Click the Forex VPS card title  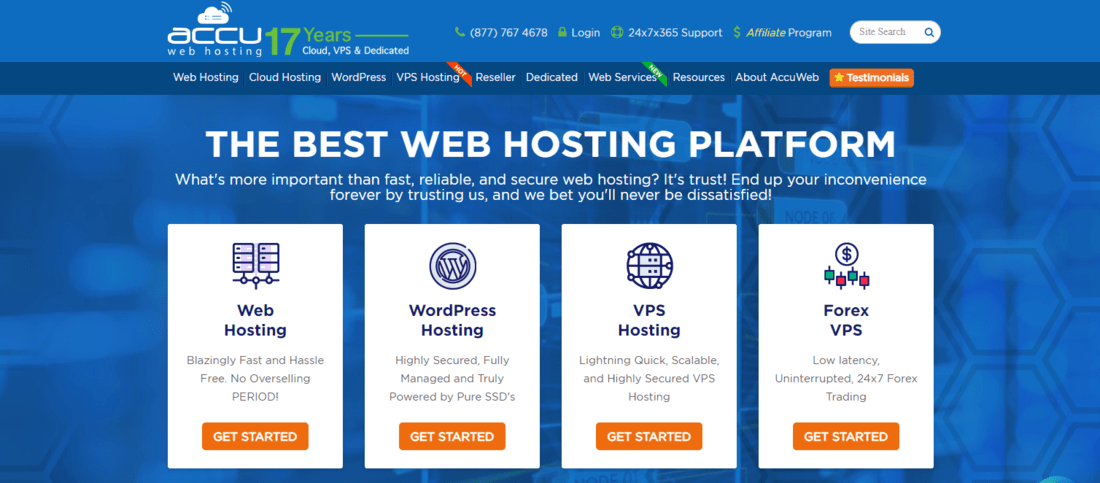846,320
